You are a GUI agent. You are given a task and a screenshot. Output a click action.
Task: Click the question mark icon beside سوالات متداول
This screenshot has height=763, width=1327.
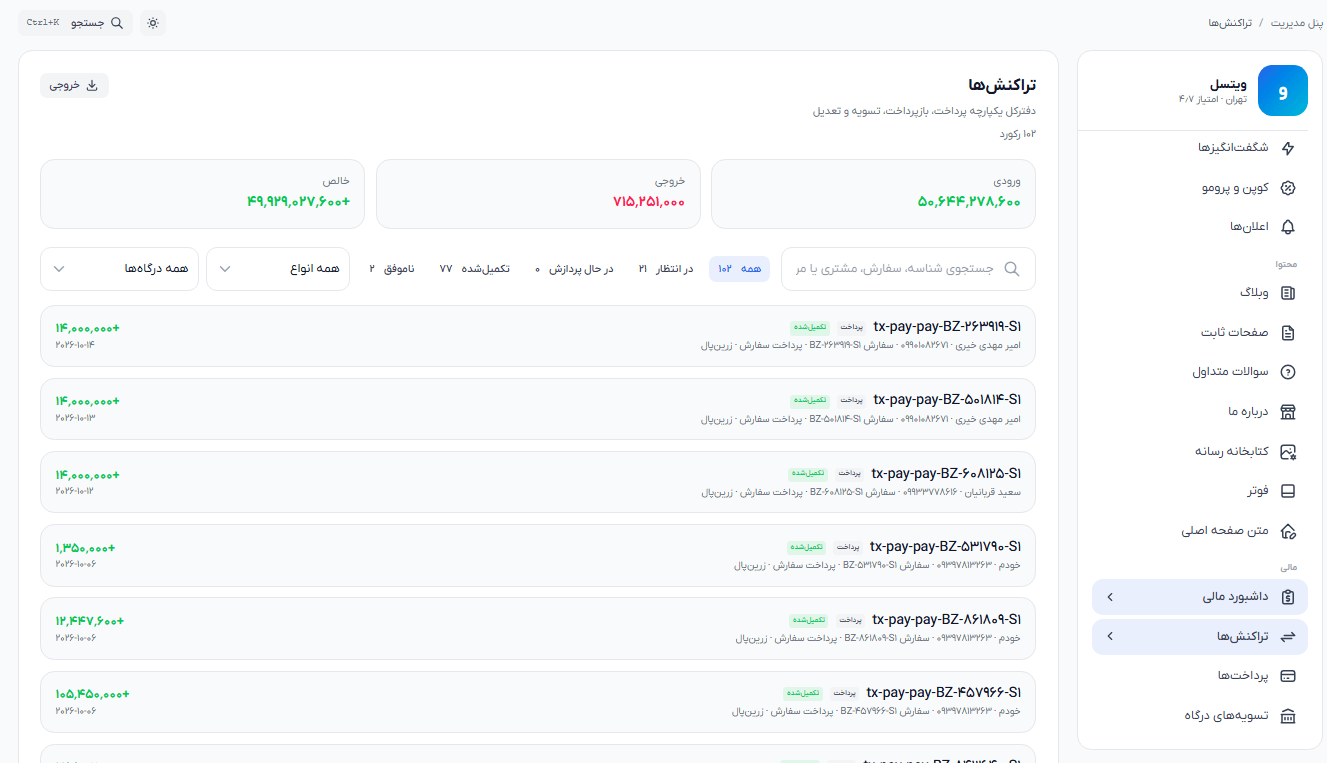[1288, 372]
